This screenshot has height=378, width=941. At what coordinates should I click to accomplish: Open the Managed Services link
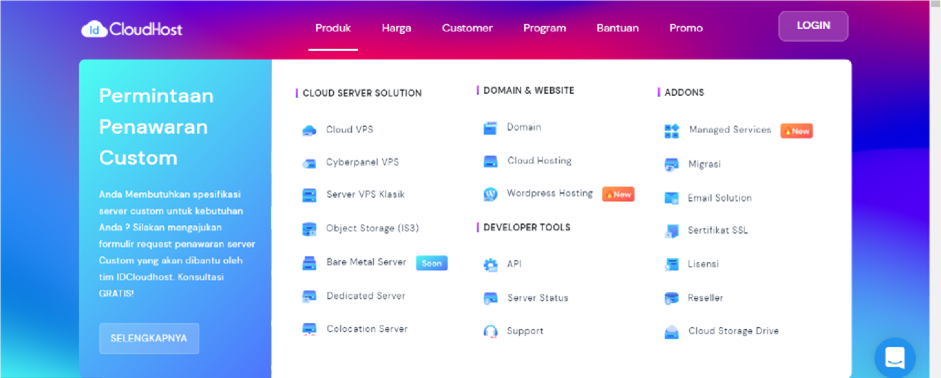pyautogui.click(x=730, y=130)
